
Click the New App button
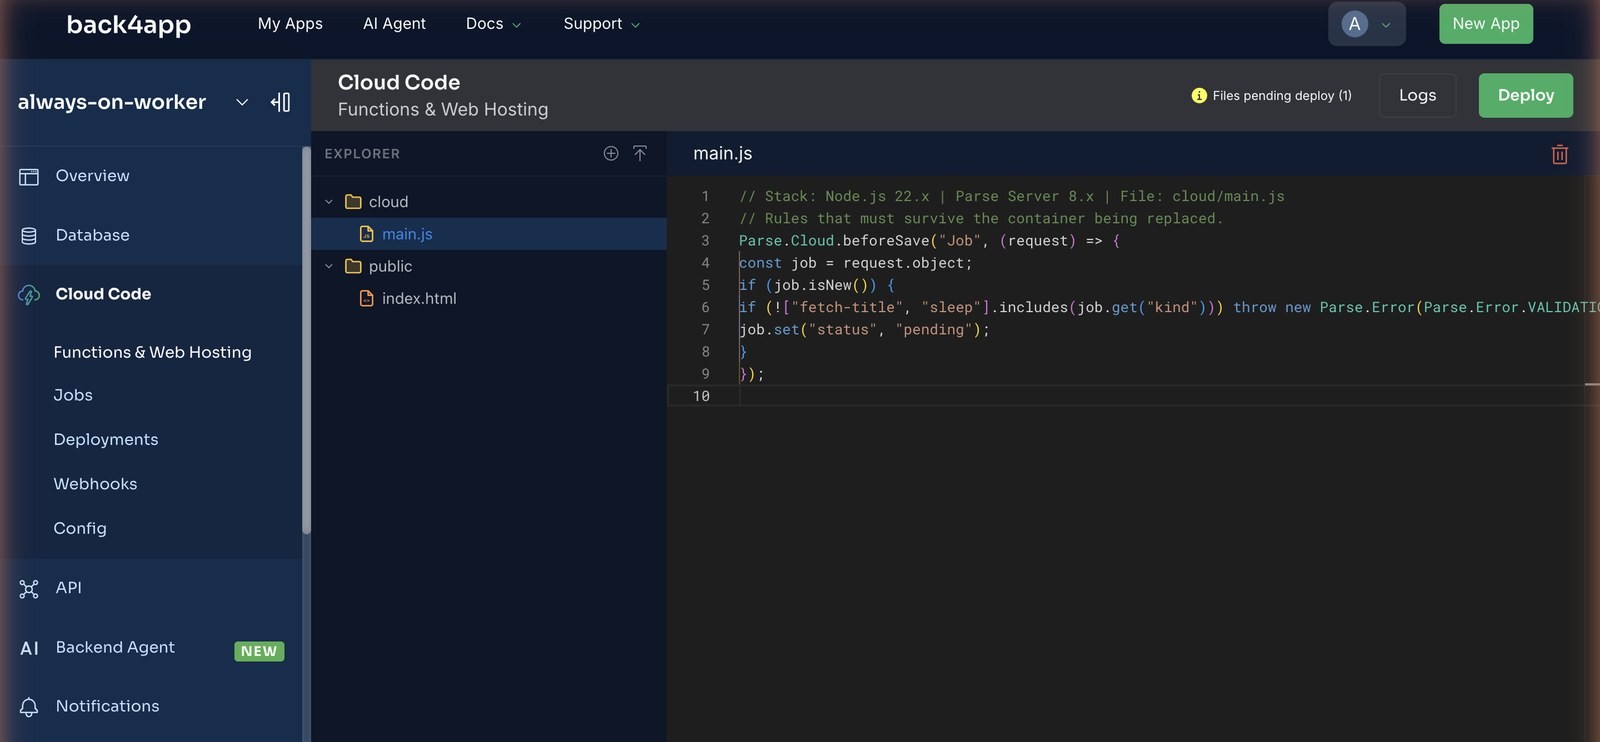point(1486,24)
